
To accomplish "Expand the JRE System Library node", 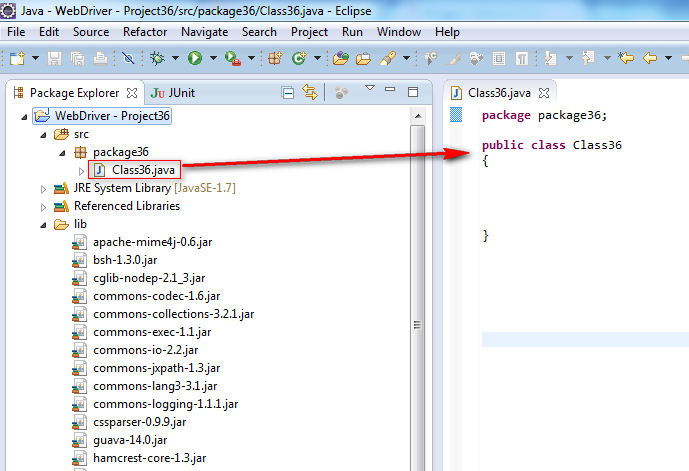I will (43, 189).
